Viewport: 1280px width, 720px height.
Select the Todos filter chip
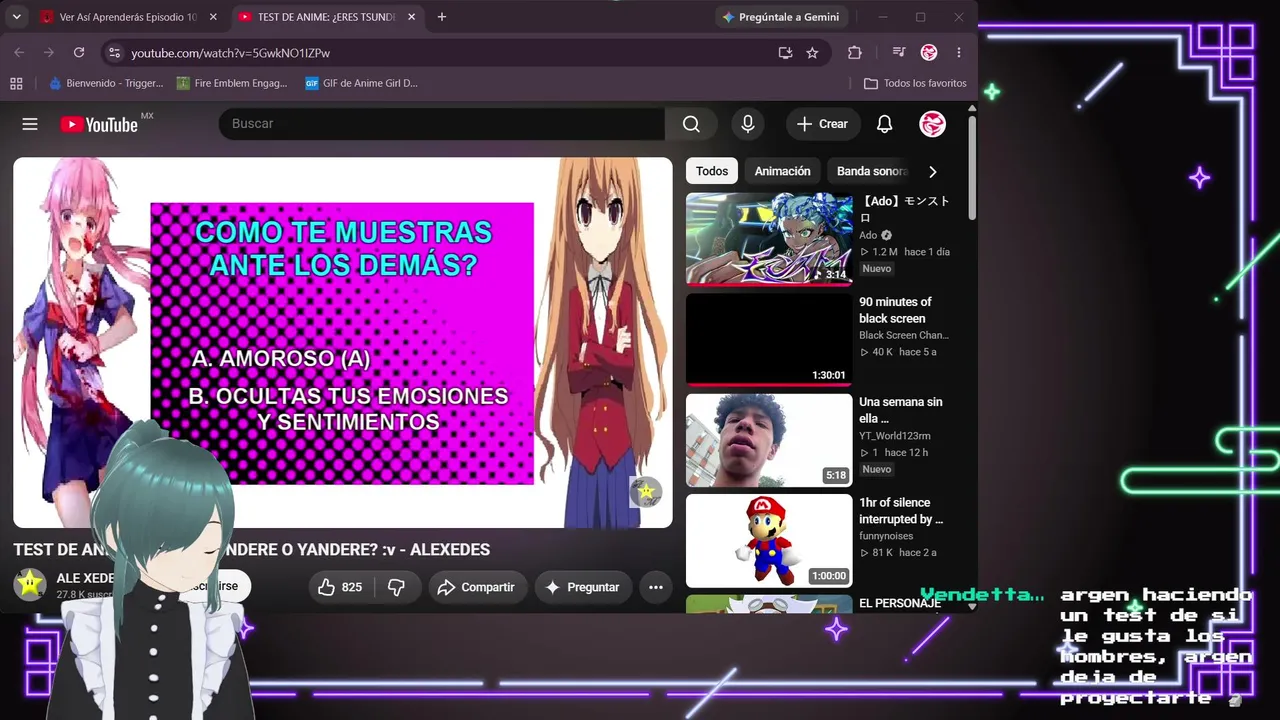tap(712, 171)
